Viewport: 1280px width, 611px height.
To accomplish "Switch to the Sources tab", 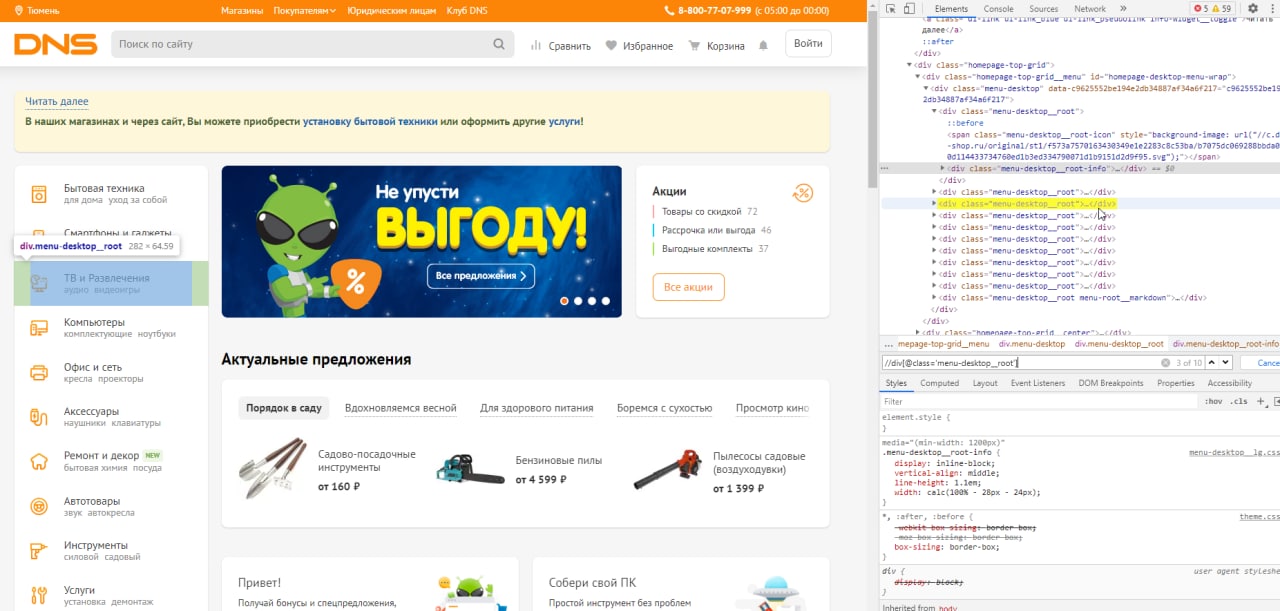I will pyautogui.click(x=1043, y=9).
